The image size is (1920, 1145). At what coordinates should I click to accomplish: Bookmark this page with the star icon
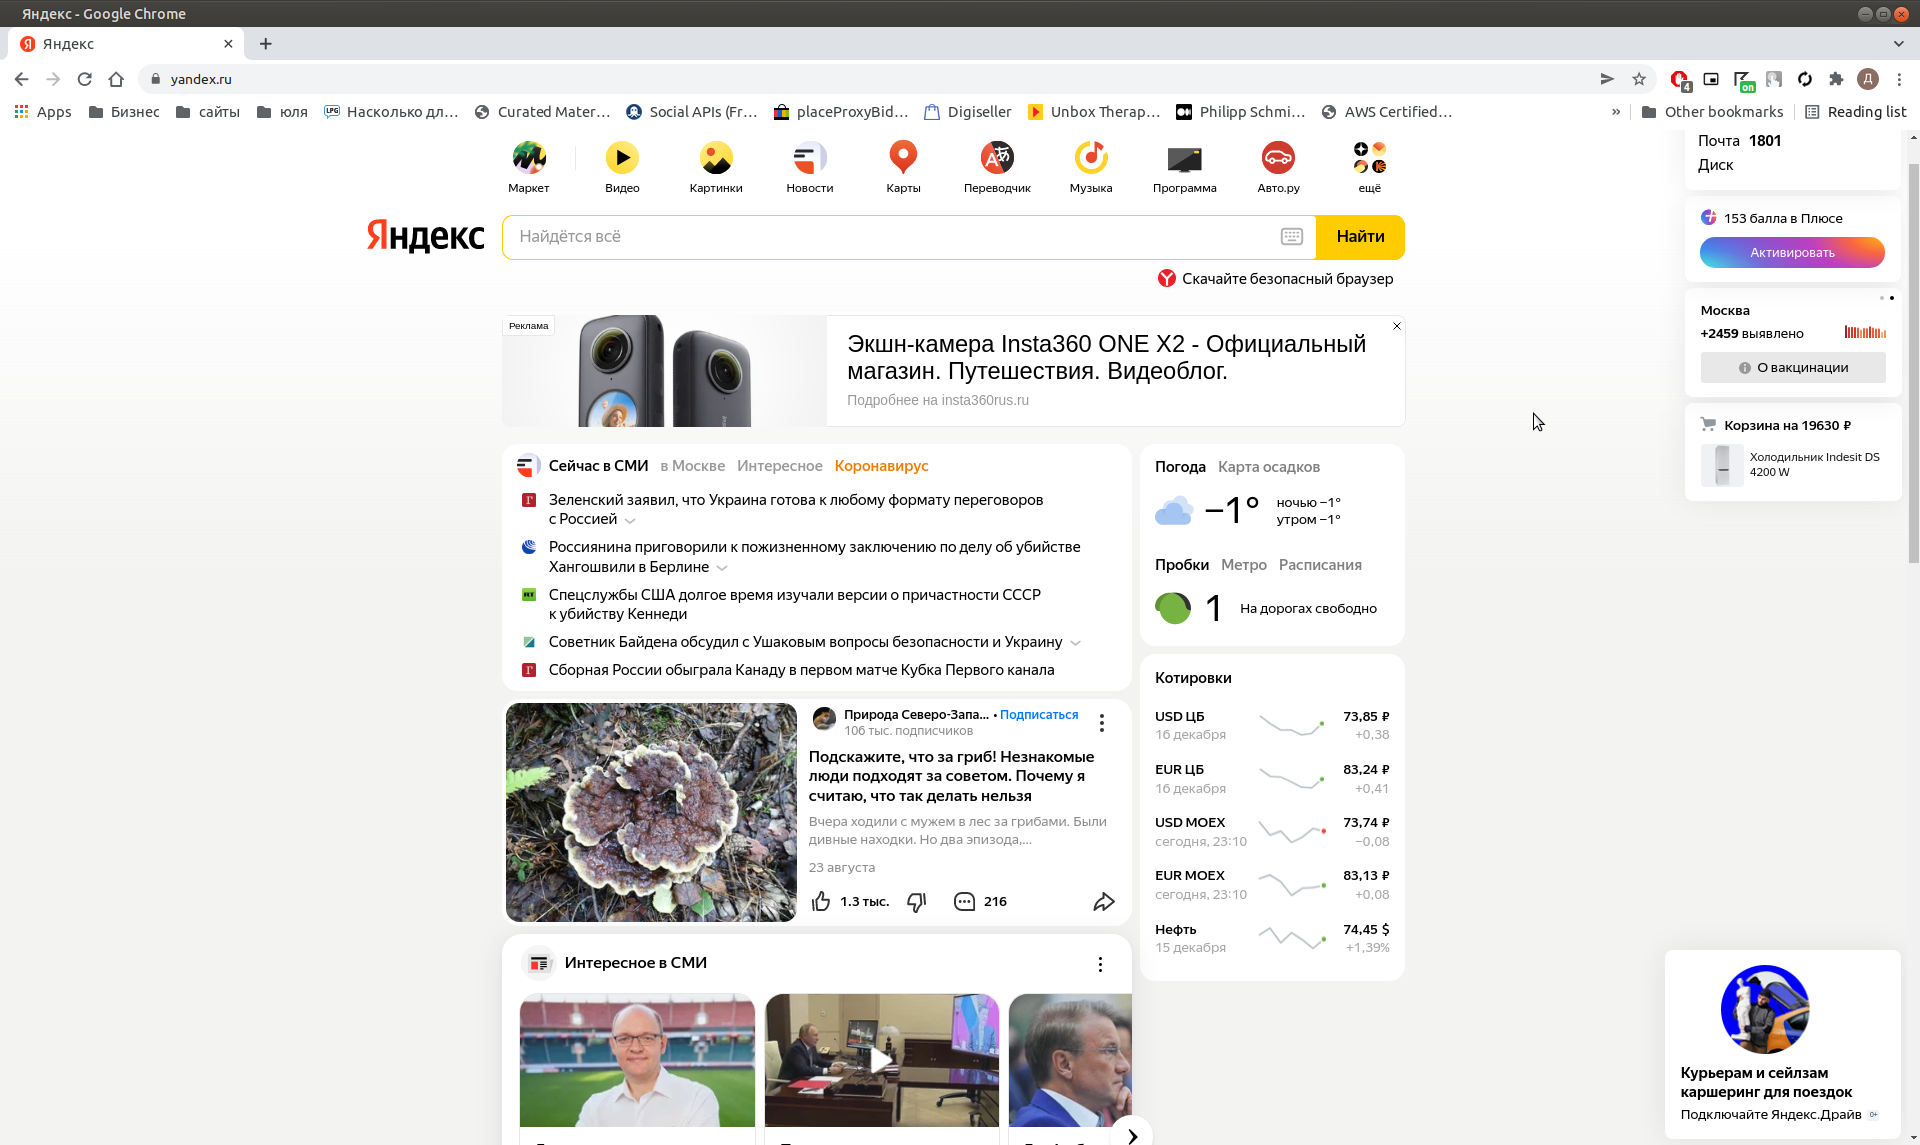click(1639, 79)
